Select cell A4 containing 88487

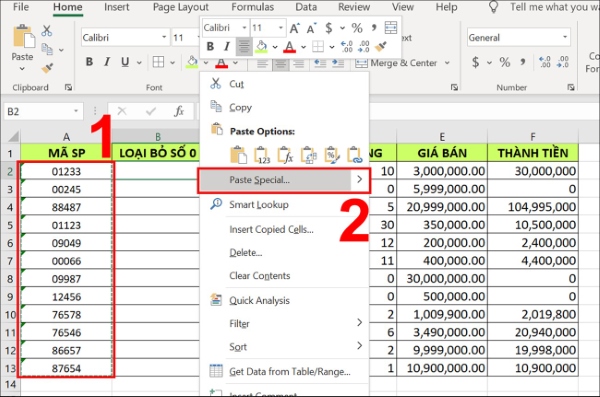[67, 207]
